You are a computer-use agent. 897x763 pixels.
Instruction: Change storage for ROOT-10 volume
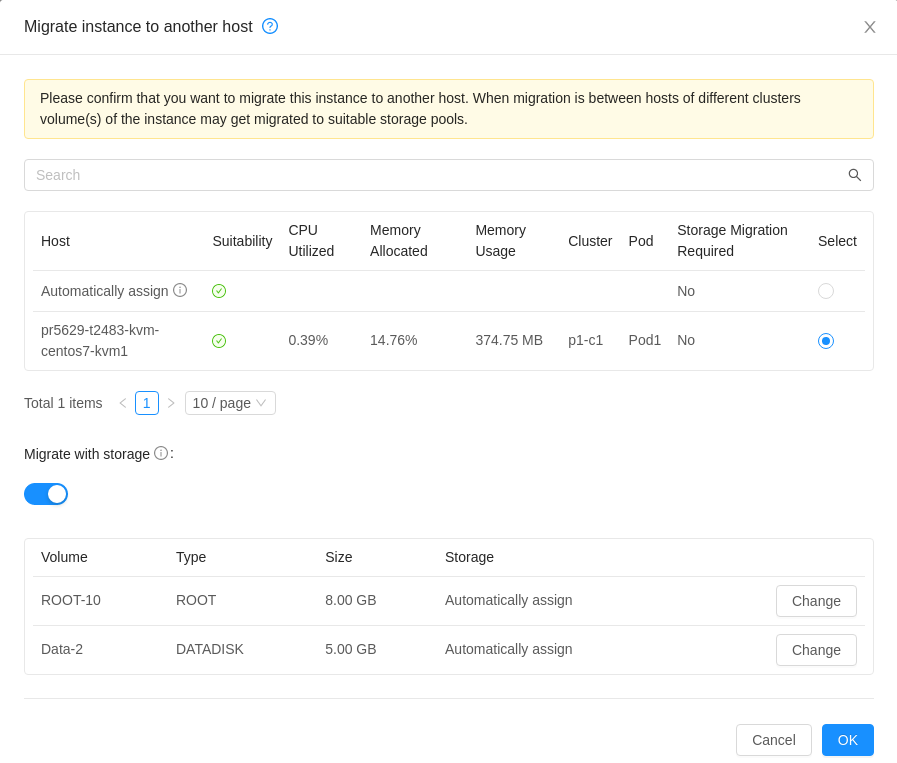(x=816, y=601)
